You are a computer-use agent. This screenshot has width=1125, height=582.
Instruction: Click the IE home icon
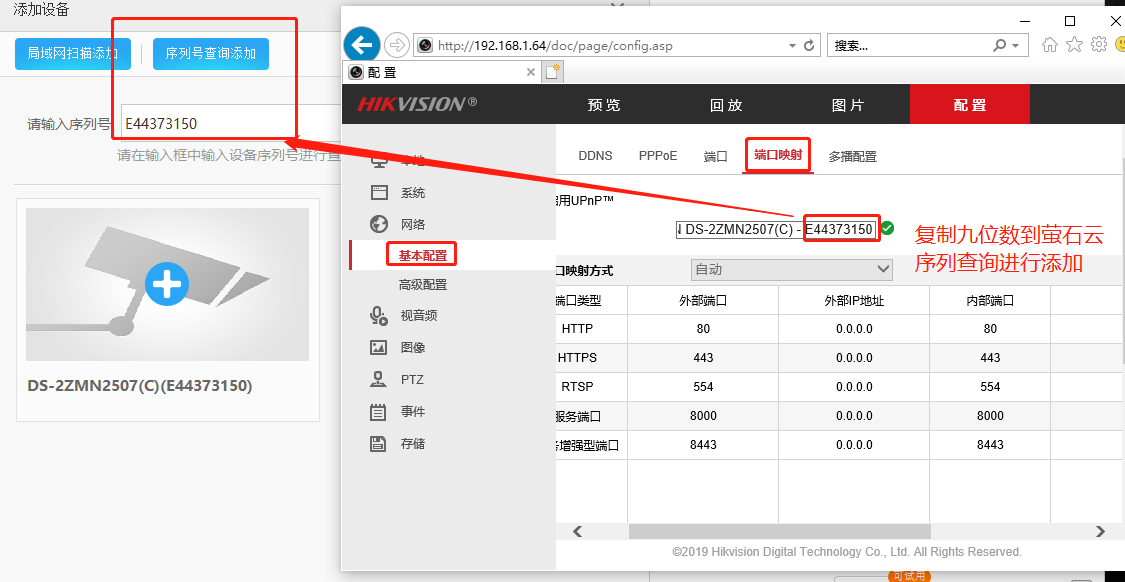pos(1049,45)
